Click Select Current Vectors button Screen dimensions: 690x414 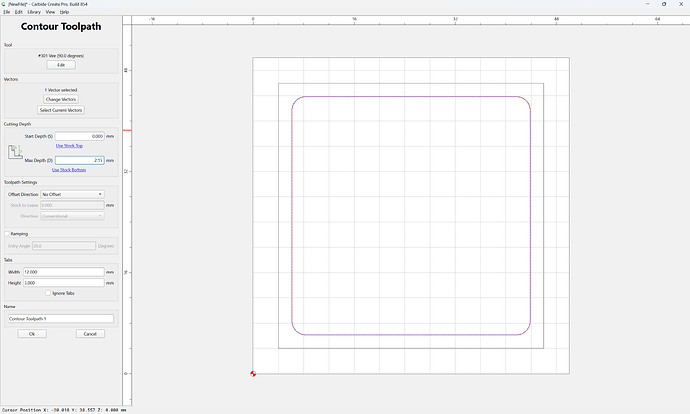(x=61, y=110)
